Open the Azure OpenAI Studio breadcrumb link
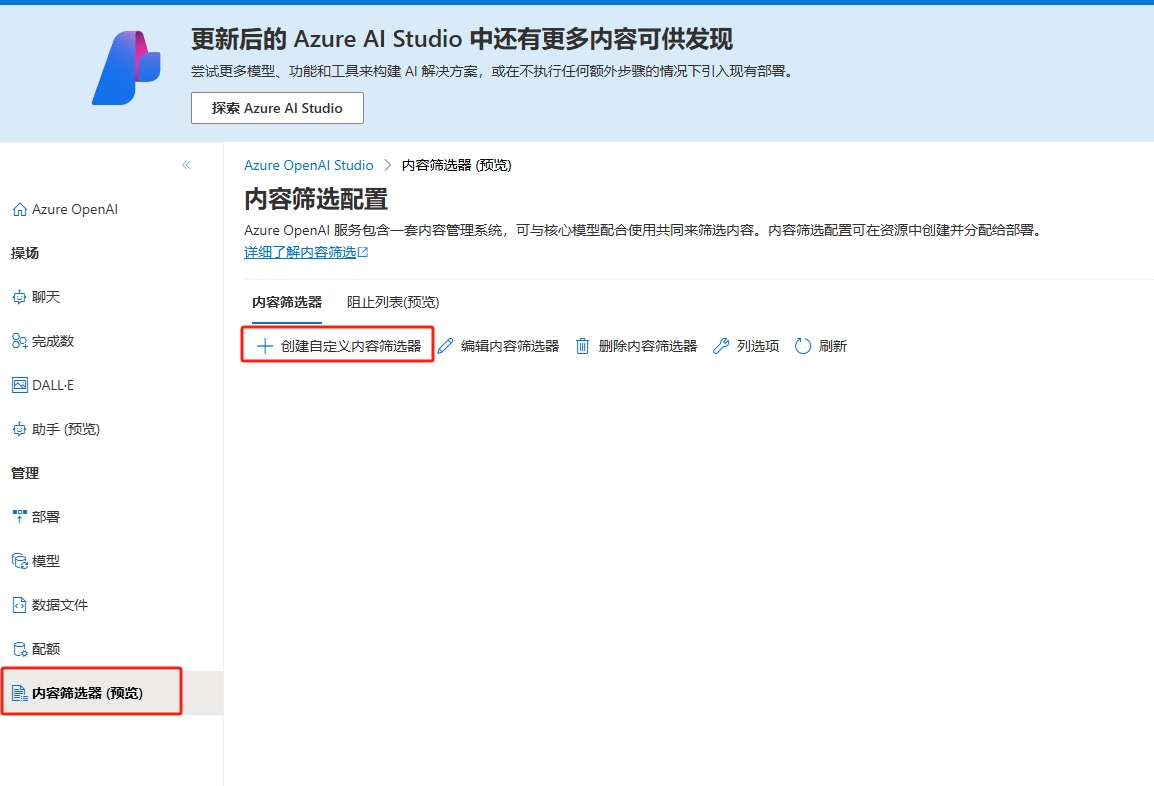The image size is (1154, 786). click(x=308, y=166)
